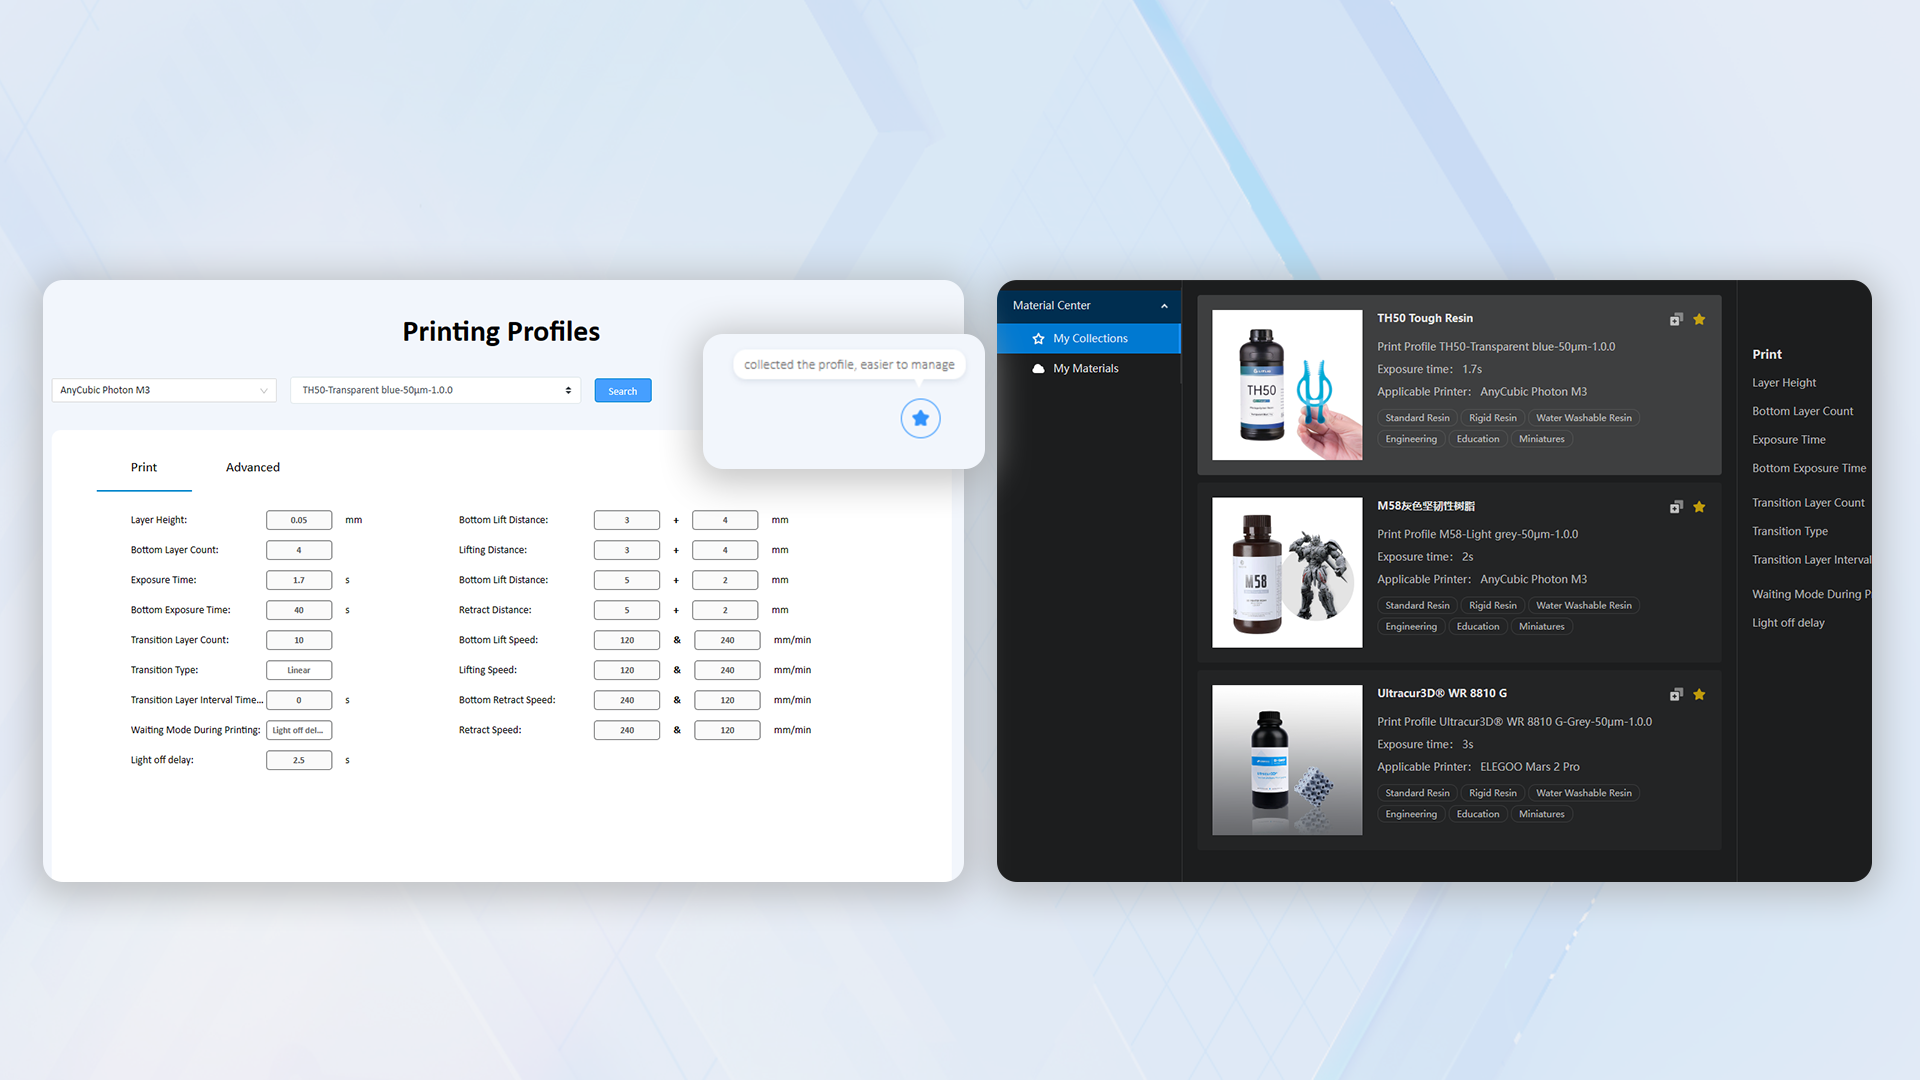Click the copy icon on TH50 Tough Resin card

pos(1676,319)
